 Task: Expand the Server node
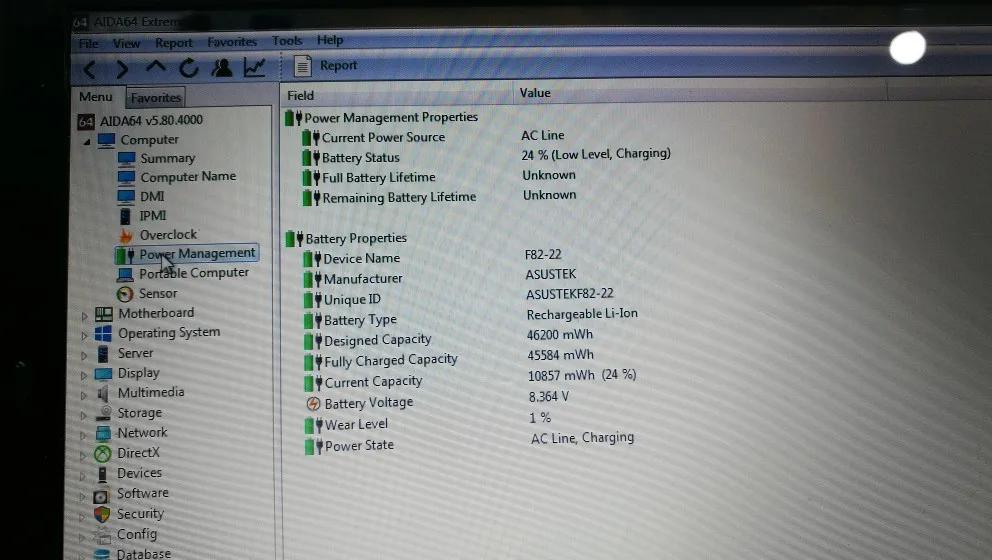pos(84,356)
